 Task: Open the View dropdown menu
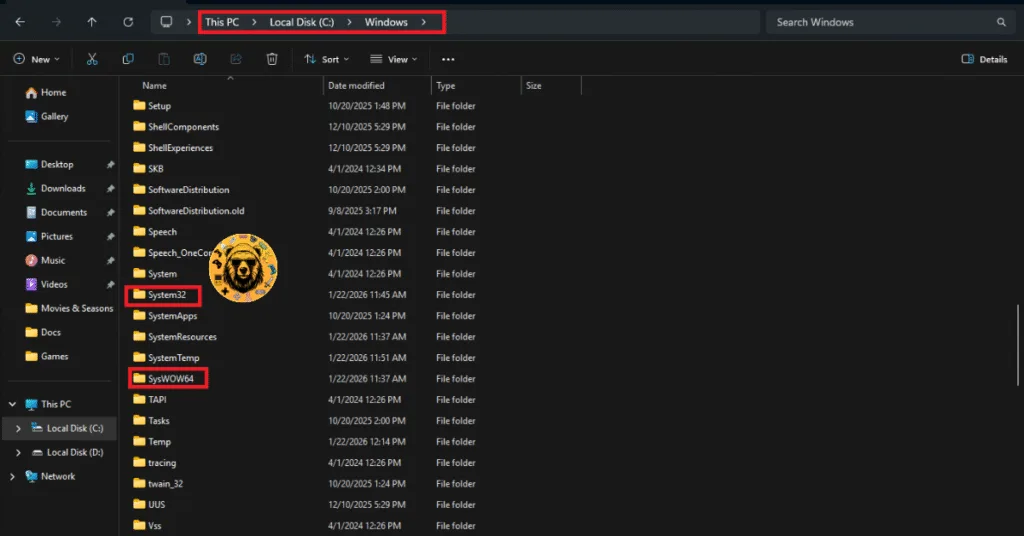click(x=392, y=59)
